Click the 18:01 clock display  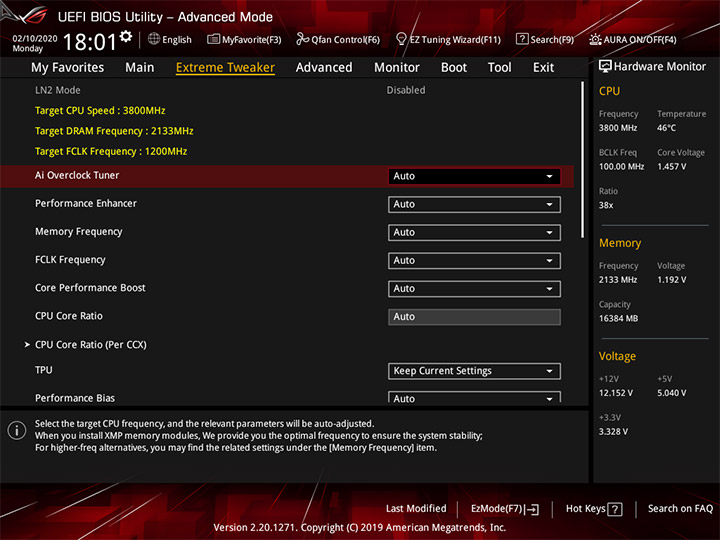pos(90,42)
